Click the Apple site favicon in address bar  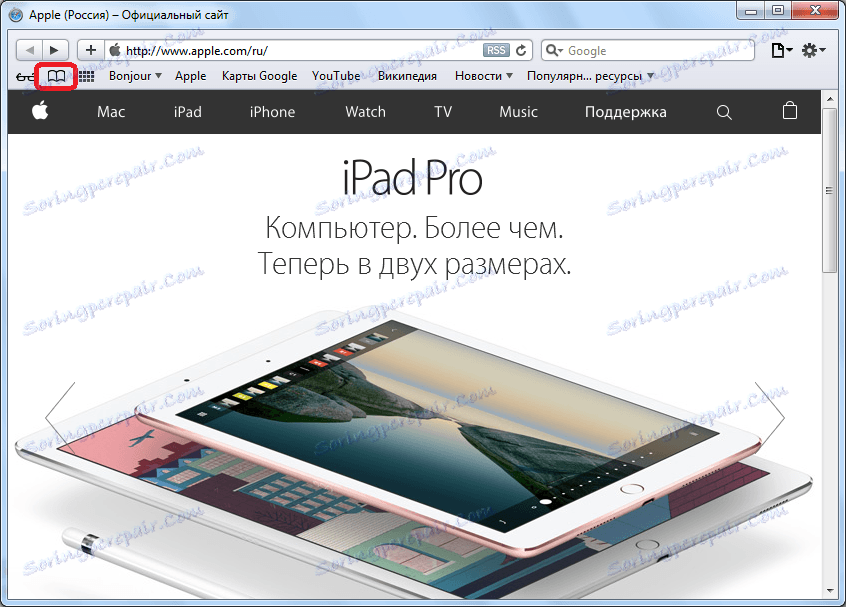(114, 50)
